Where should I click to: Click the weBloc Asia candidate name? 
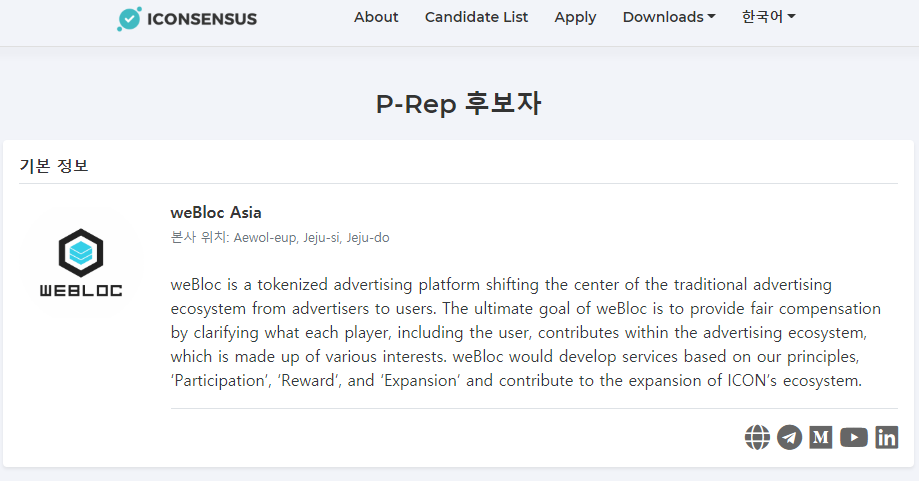pyautogui.click(x=216, y=212)
